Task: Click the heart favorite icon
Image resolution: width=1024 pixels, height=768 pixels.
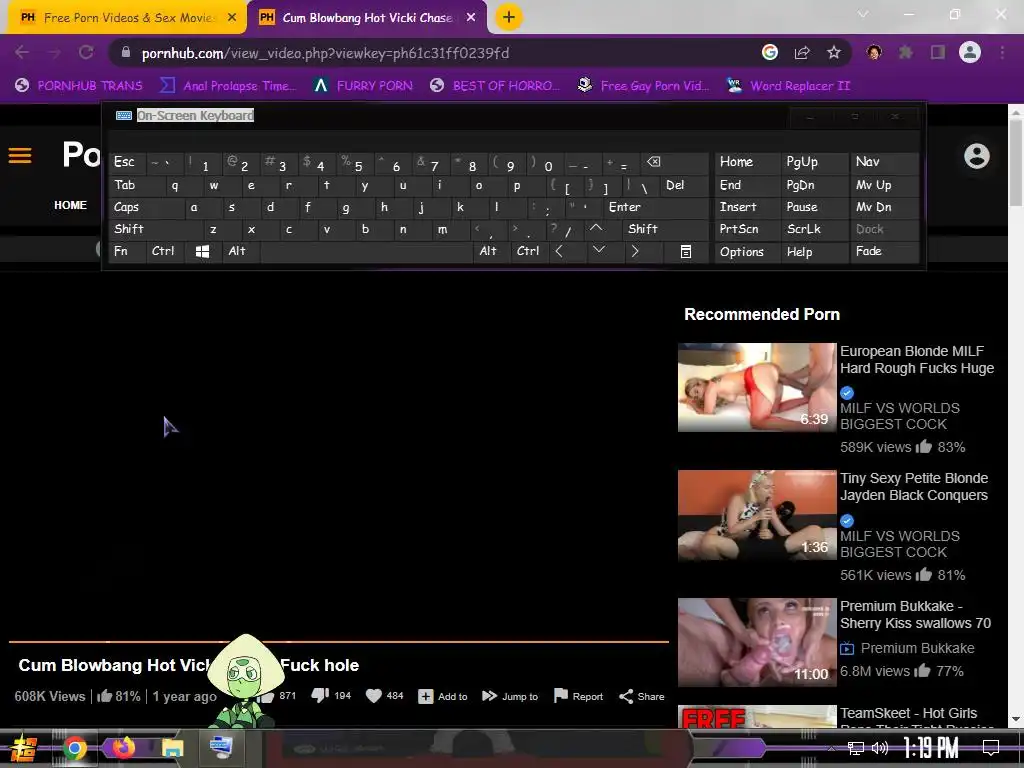Action: [x=374, y=696]
